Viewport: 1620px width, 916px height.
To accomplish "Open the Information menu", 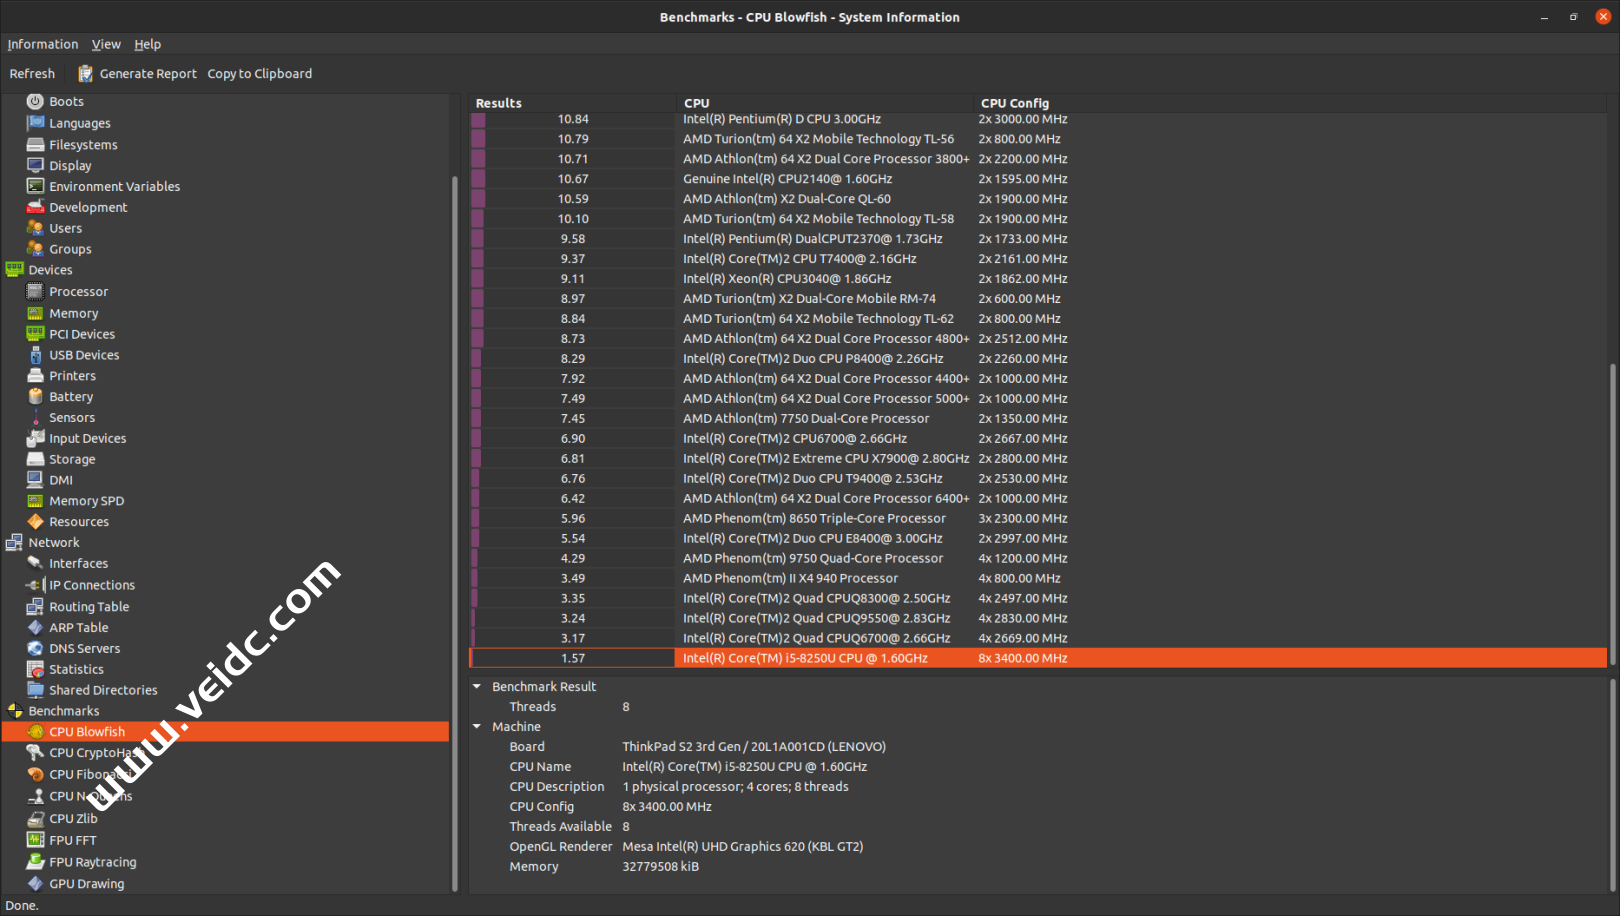I will (42, 44).
